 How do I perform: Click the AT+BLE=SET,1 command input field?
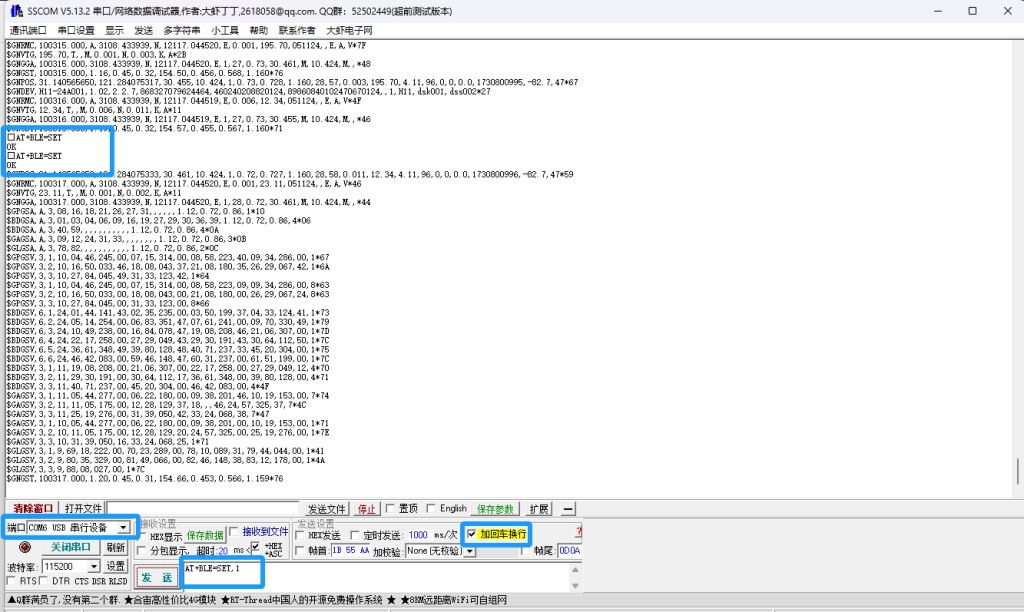coord(222,570)
